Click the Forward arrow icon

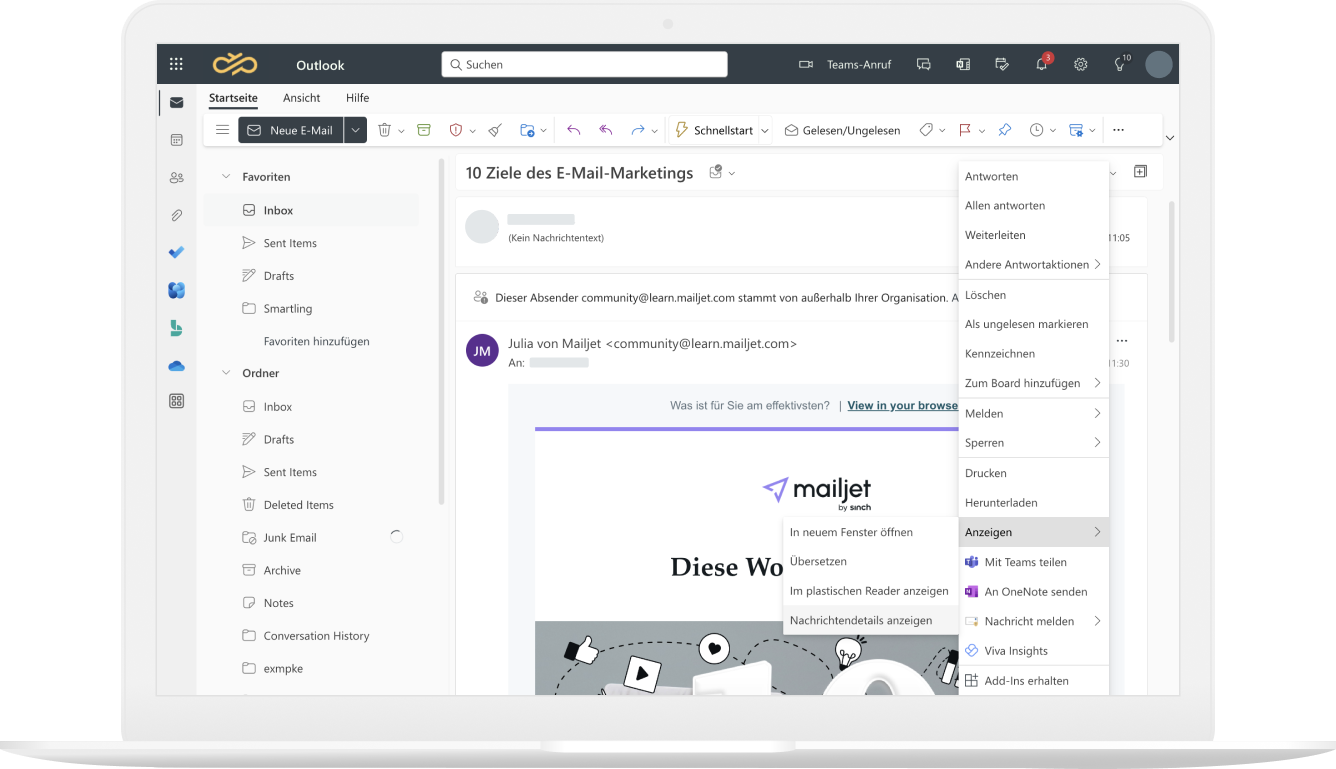pyautogui.click(x=638, y=130)
